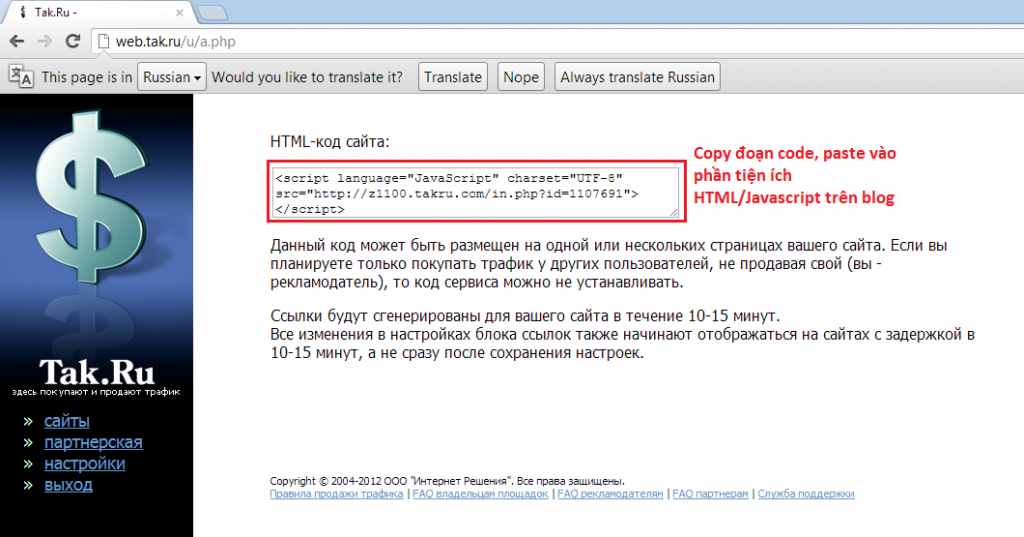Click the Tak.Ru dollar sign logo
Screen dimensions: 1024x537
point(91,196)
